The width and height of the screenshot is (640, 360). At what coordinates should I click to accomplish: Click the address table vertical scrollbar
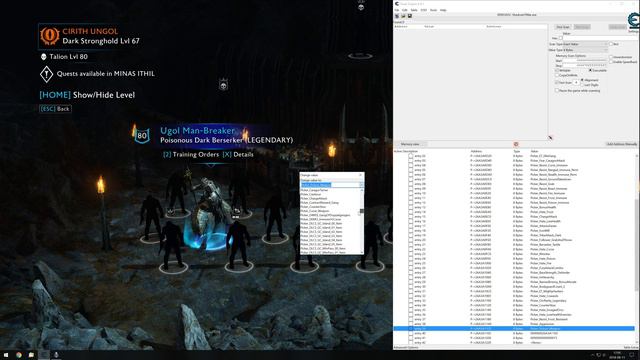[637, 249]
